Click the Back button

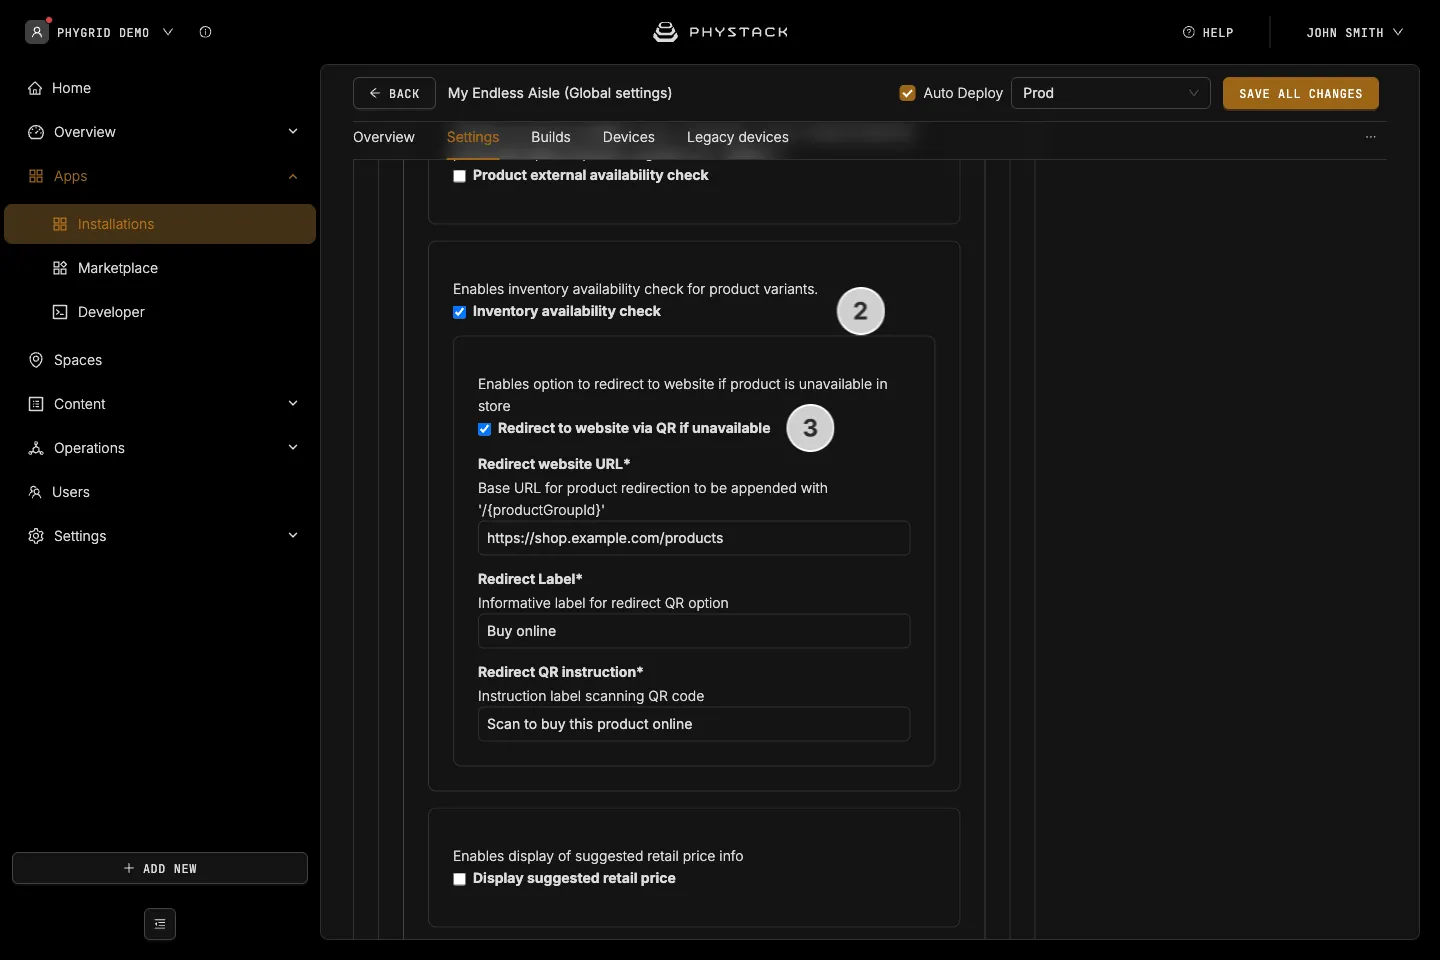[x=394, y=93]
